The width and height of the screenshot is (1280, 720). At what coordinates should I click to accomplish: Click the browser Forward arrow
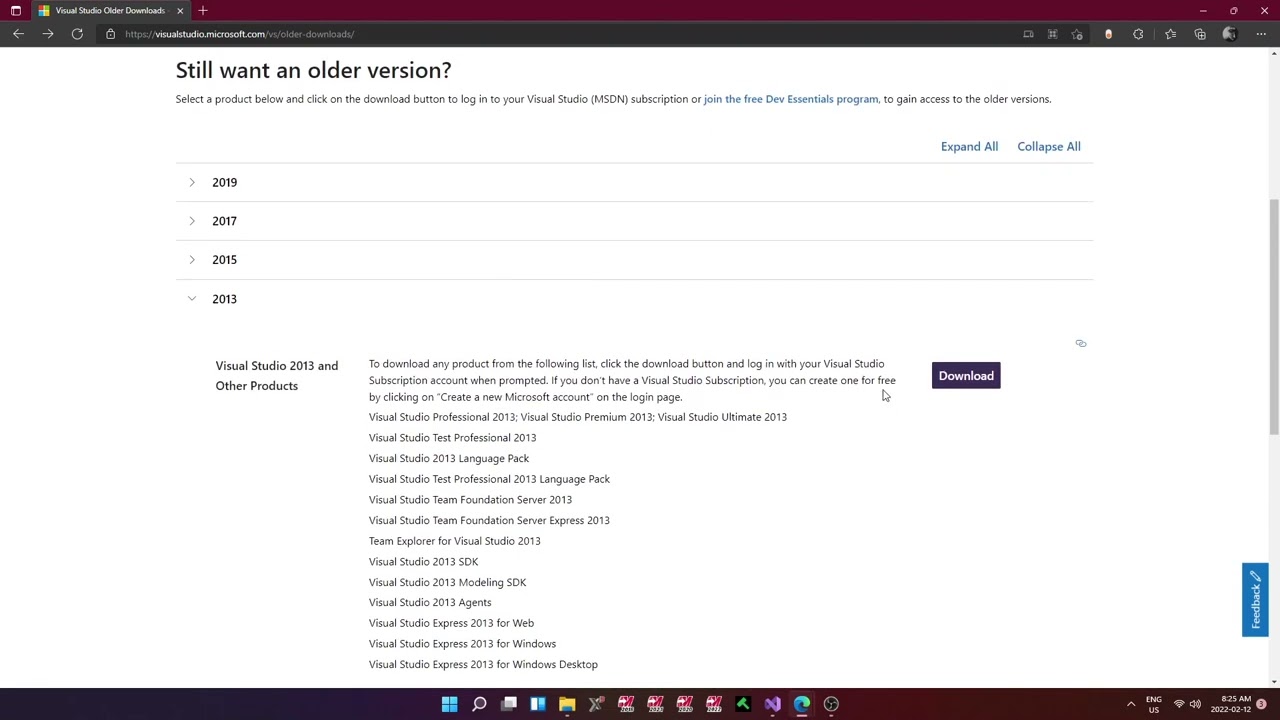tap(47, 34)
